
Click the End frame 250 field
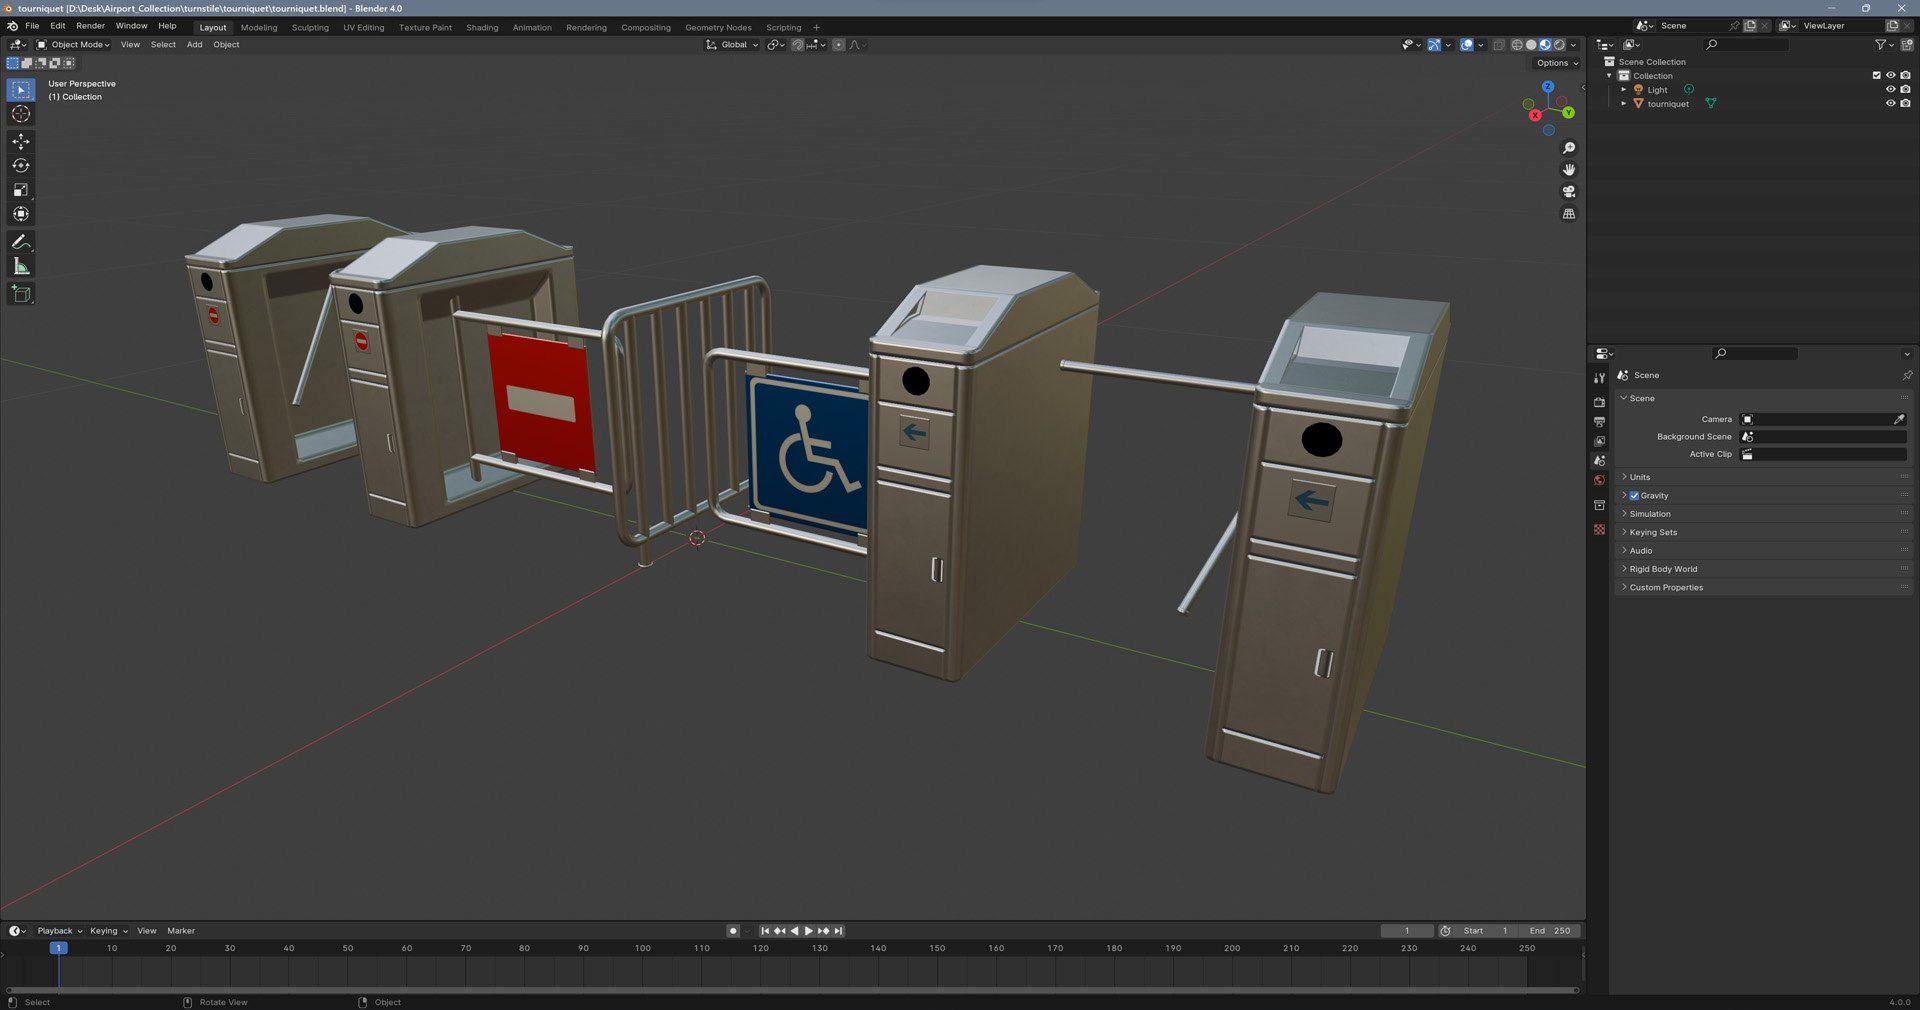coord(1549,931)
